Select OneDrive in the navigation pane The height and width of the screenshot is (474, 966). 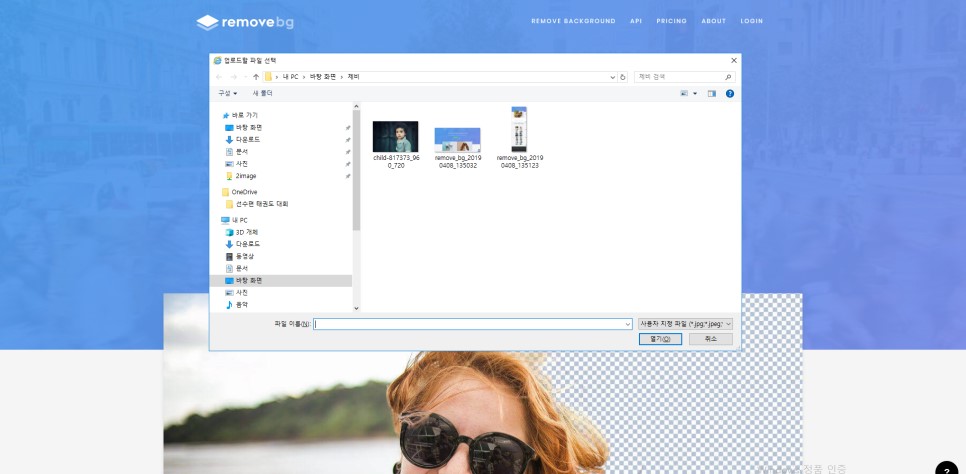245,192
